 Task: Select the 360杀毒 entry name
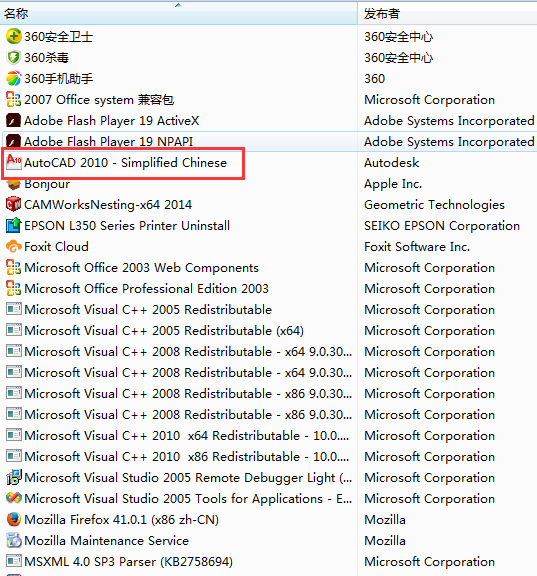click(x=46, y=58)
